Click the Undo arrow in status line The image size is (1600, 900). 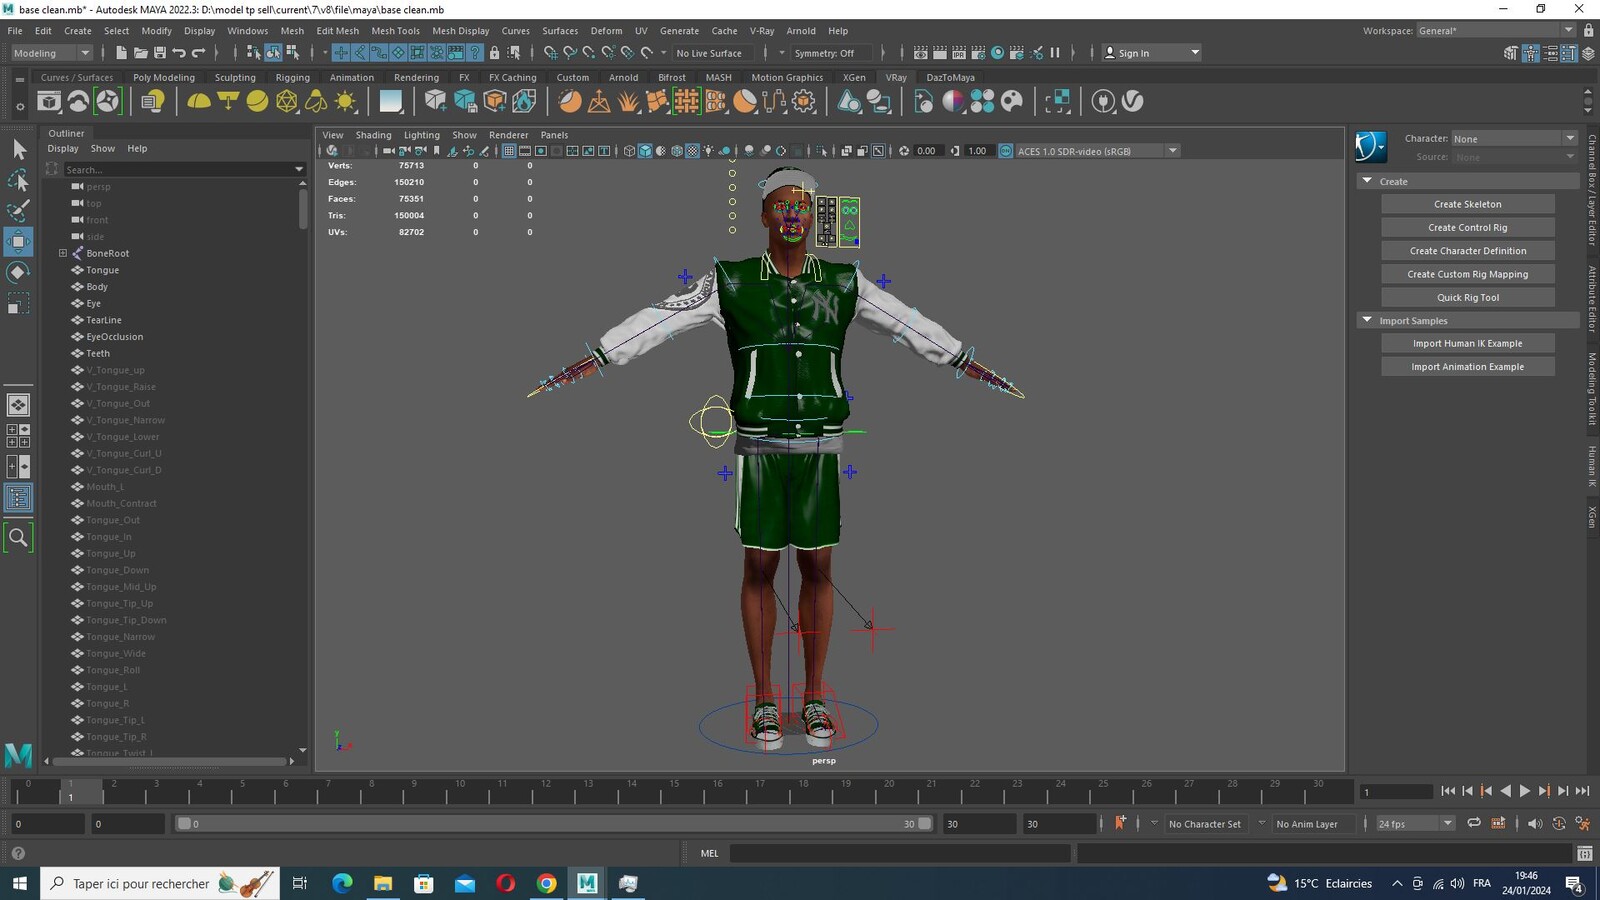(x=179, y=53)
